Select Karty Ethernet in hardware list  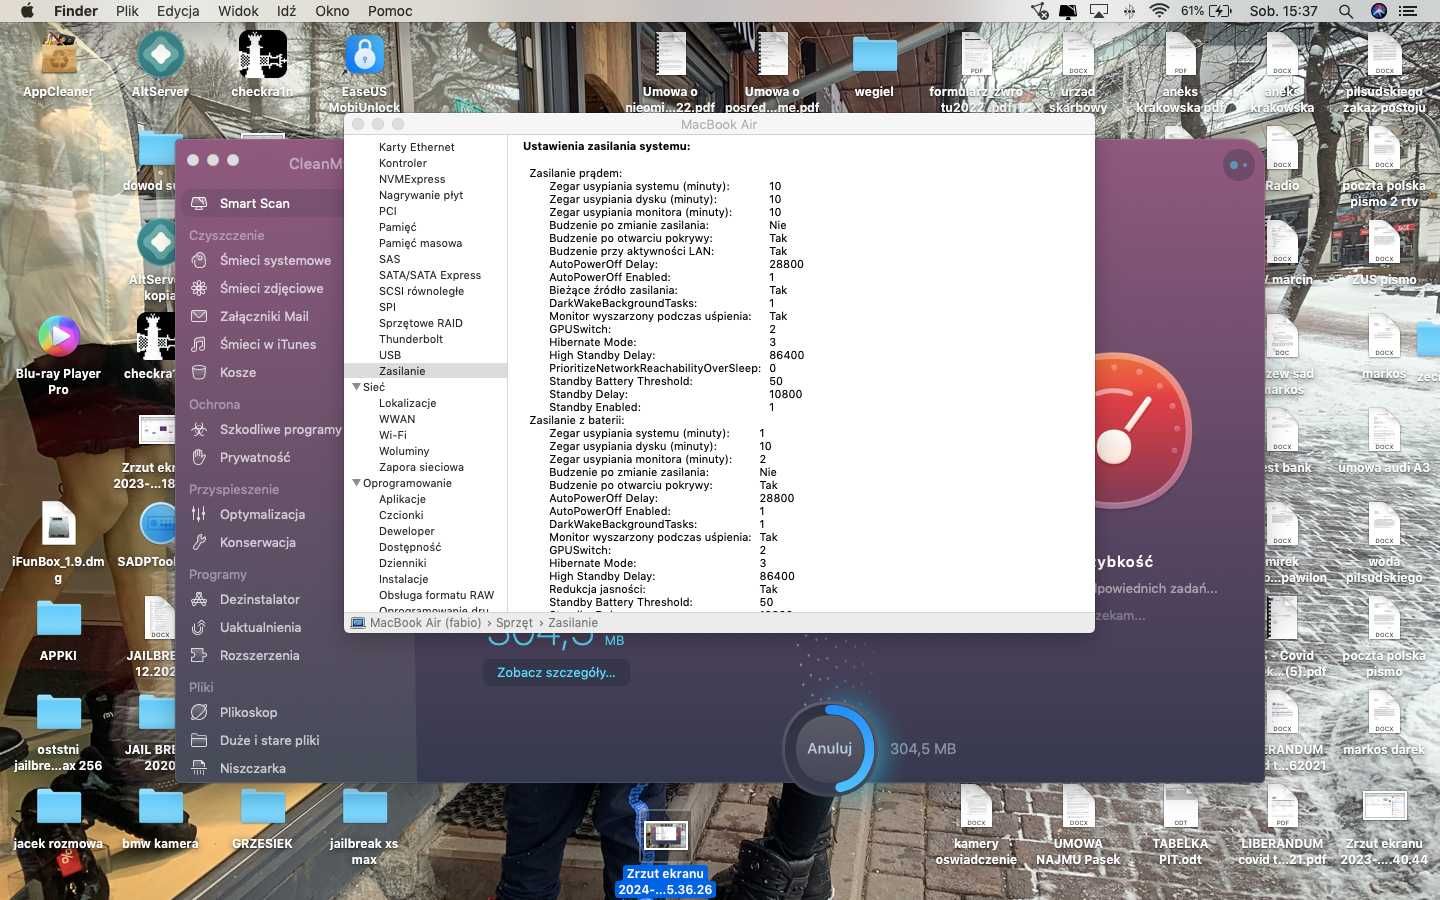click(416, 147)
